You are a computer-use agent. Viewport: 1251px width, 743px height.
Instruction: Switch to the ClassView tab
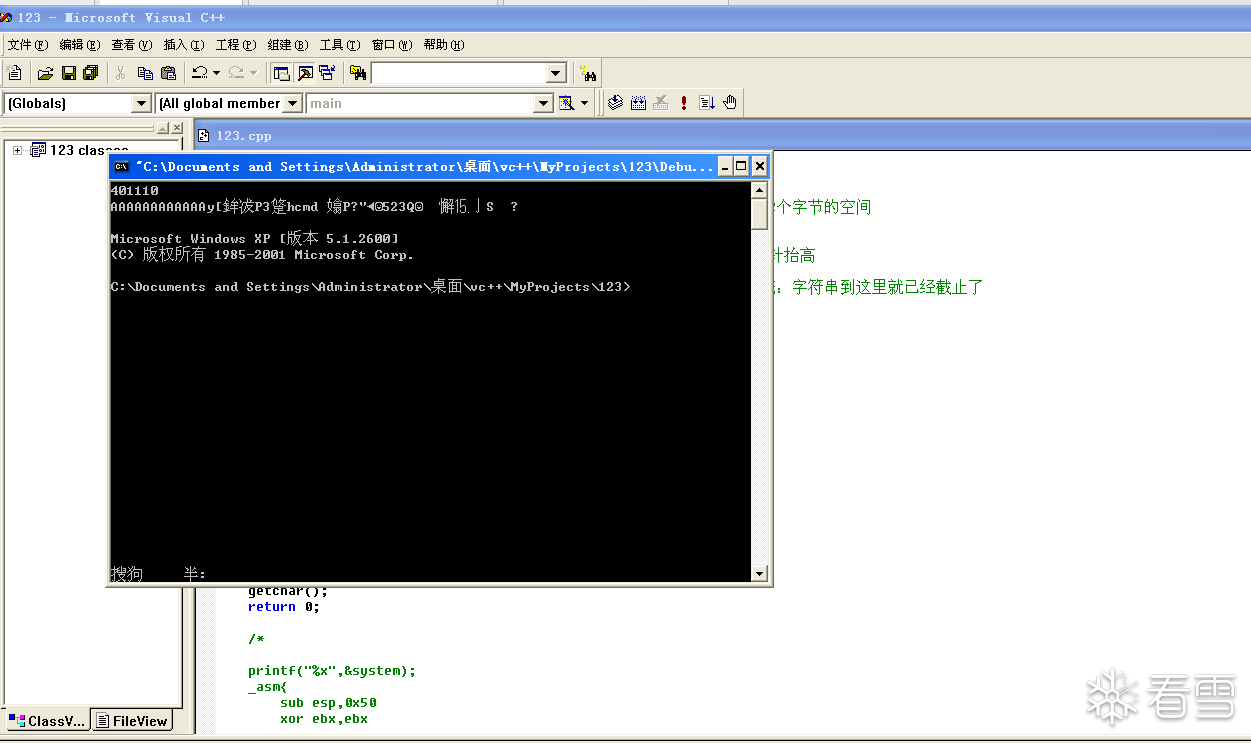48,721
